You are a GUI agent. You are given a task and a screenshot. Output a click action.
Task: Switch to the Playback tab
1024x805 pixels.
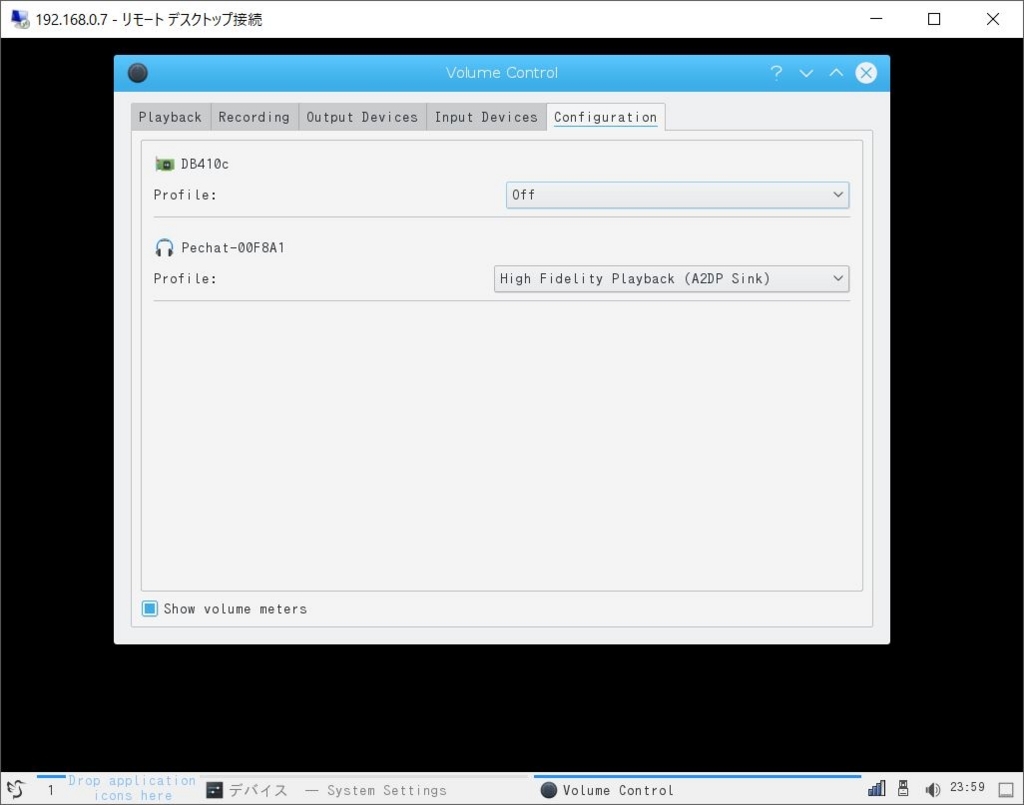pos(170,117)
